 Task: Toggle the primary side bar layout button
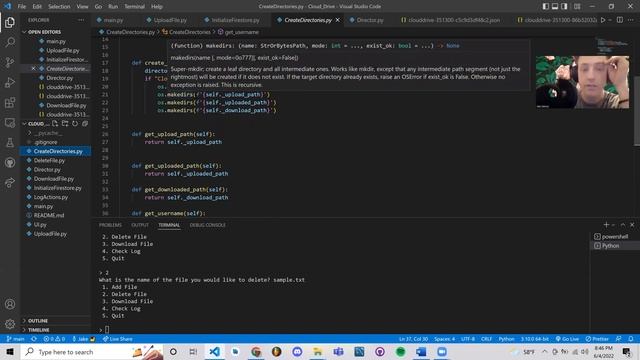pyautogui.click(x=546, y=7)
